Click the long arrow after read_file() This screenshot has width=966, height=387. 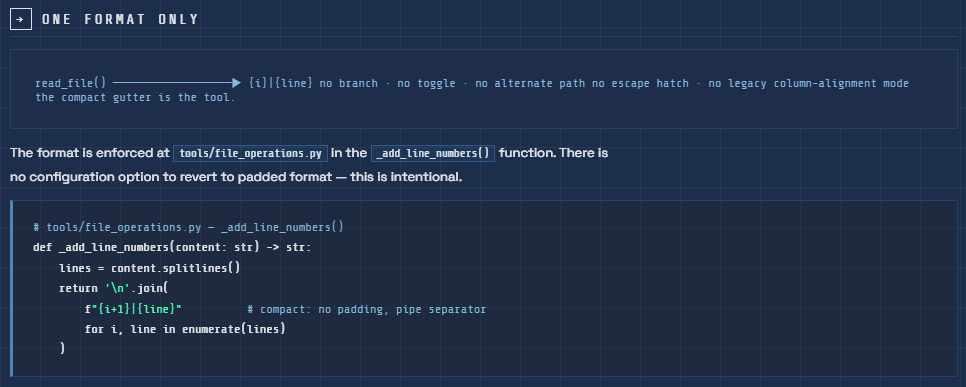177,83
